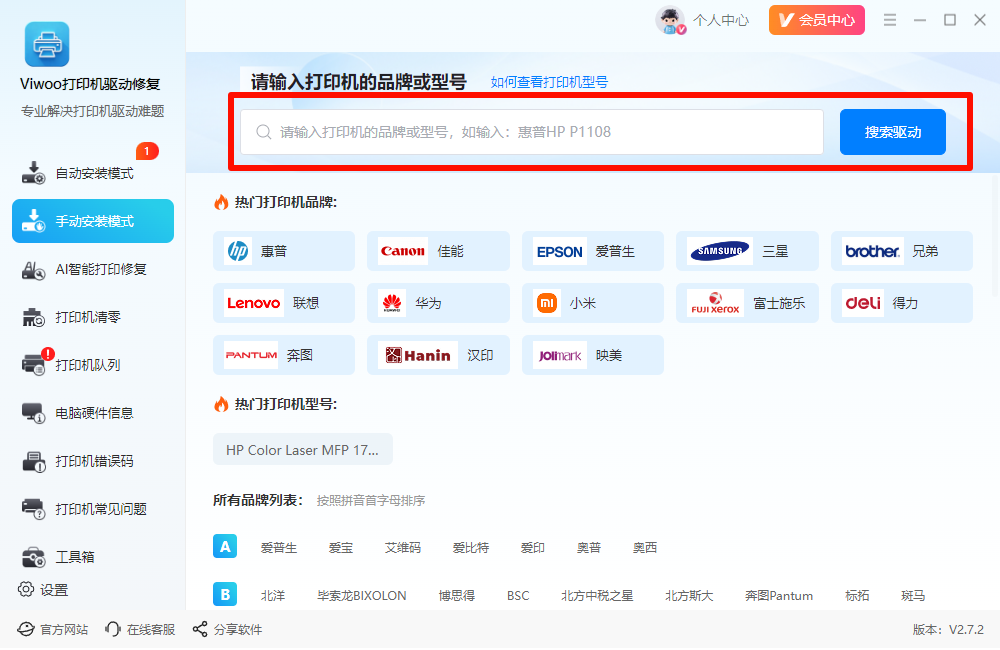Click 北方斯大 brand

(689, 595)
